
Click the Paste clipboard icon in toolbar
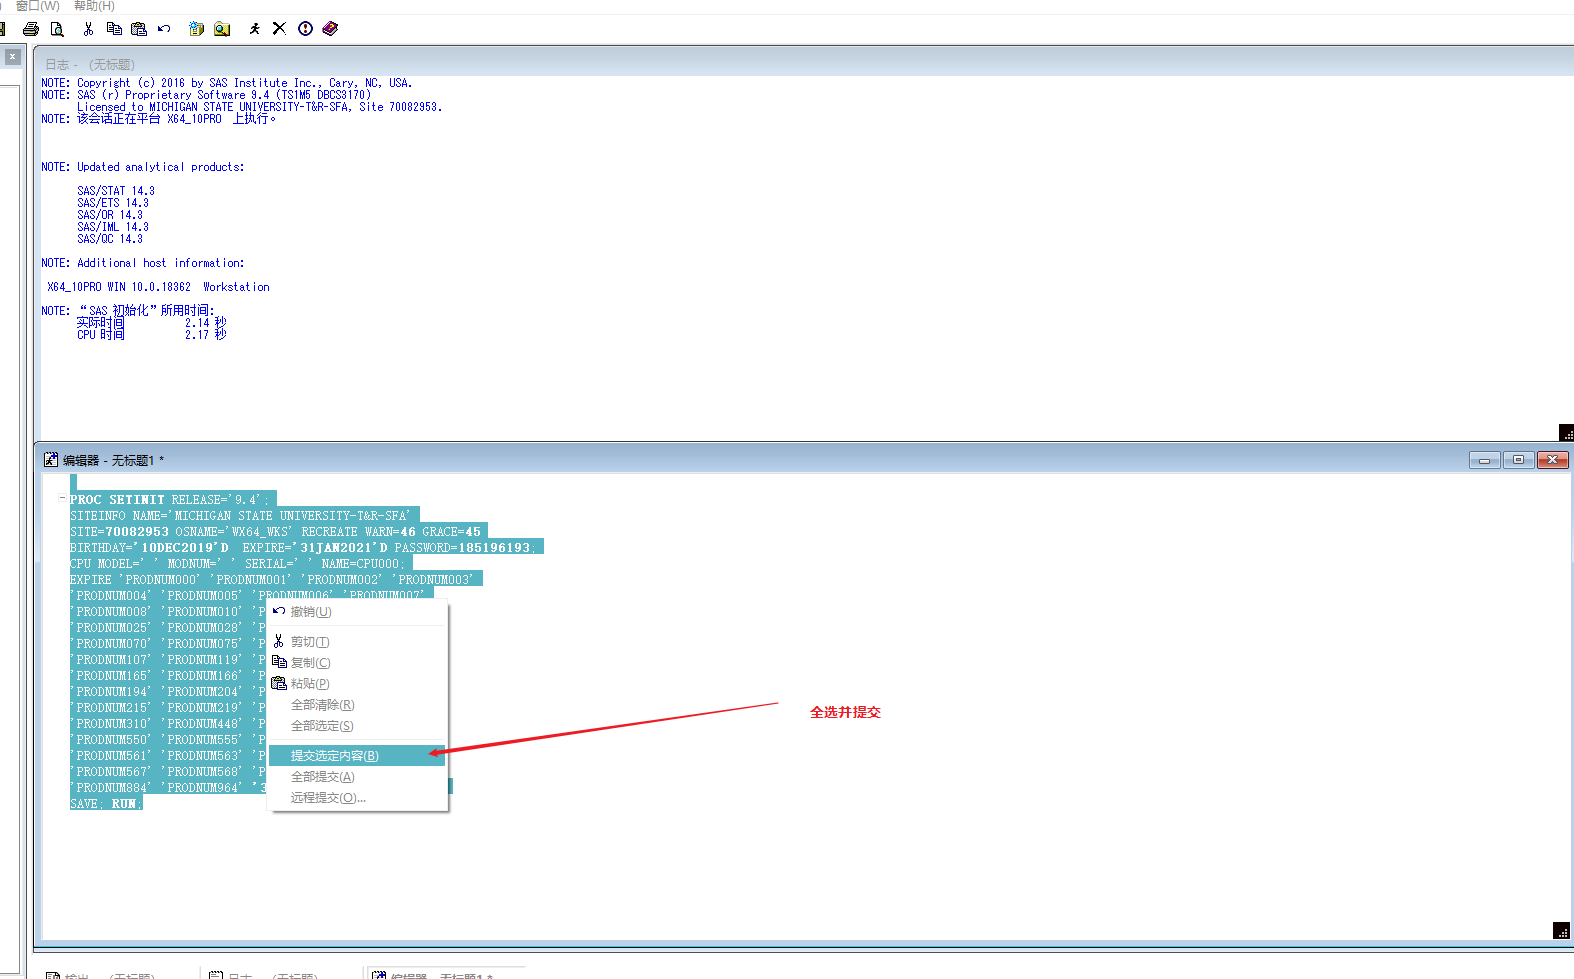click(x=139, y=29)
